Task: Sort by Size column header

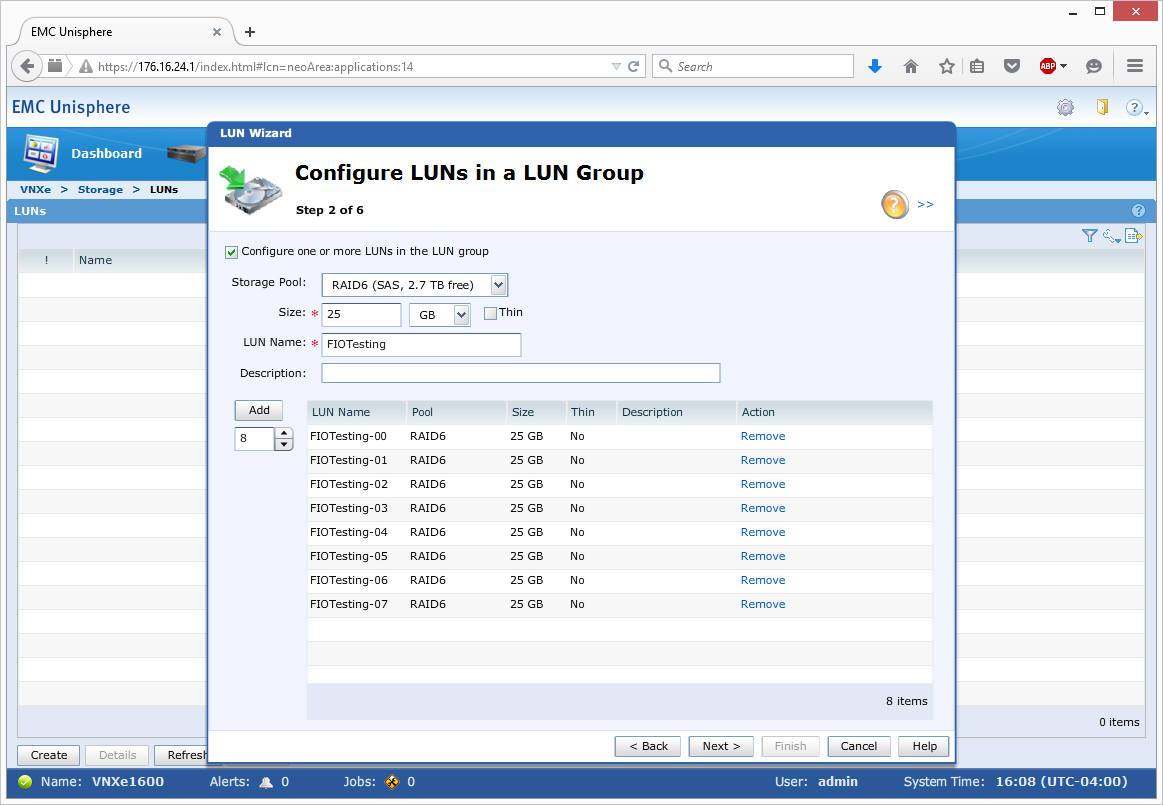Action: click(536, 413)
